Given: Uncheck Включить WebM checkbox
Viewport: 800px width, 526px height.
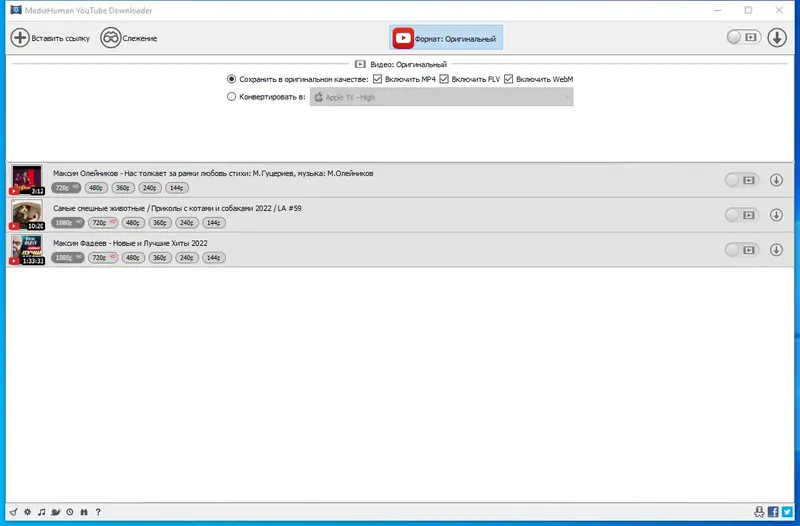Looking at the screenshot, I should coord(508,79).
